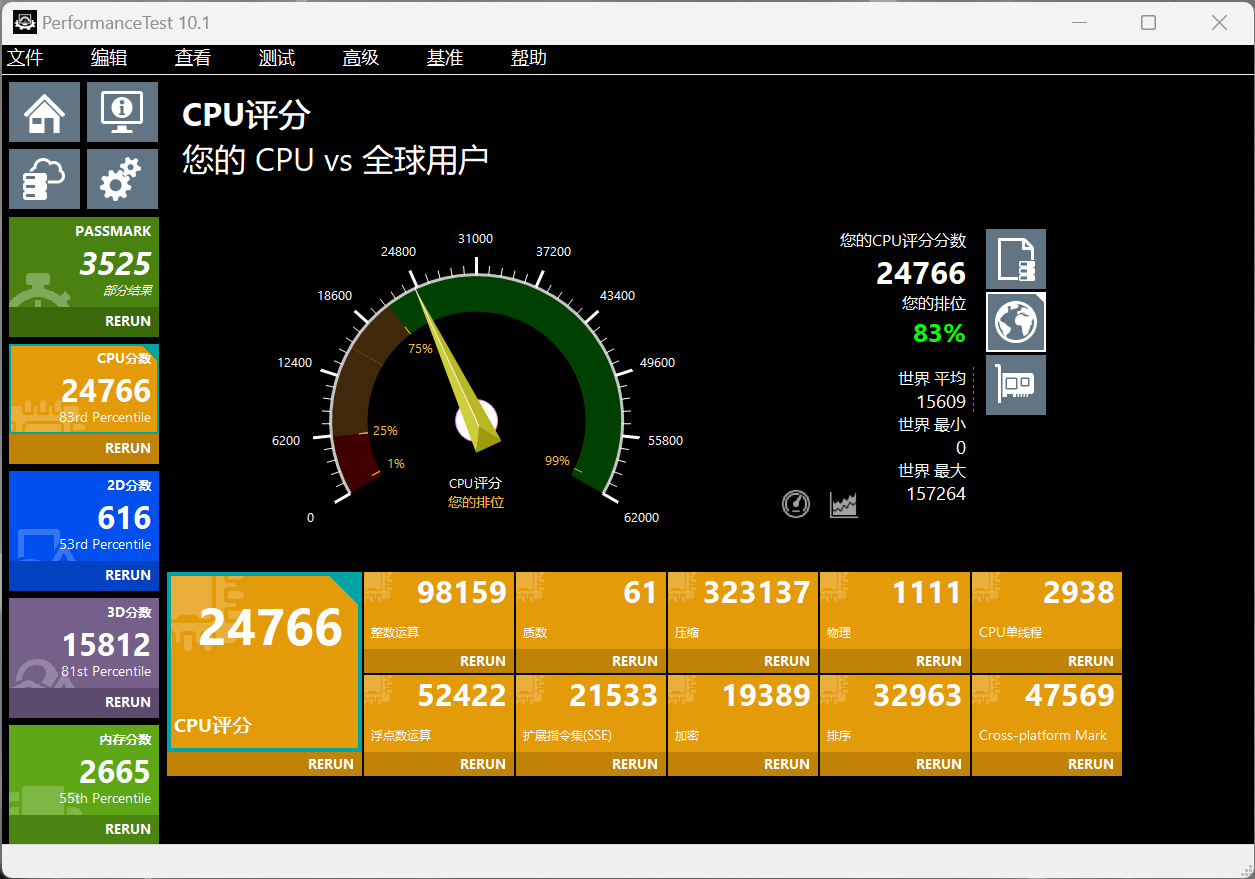Screen dimensions: 1255x879
Task: Click the world average 15609 value
Action: [x=941, y=402]
